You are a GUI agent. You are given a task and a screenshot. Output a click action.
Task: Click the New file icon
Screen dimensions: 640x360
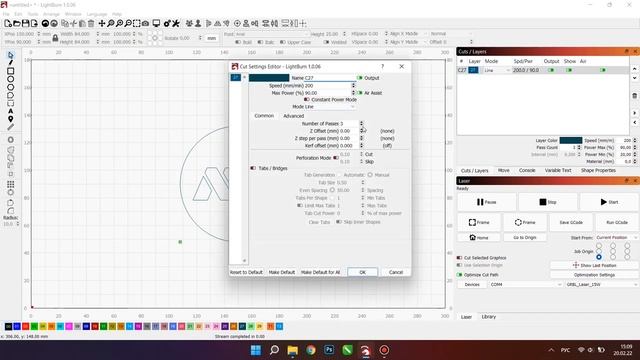8,24
